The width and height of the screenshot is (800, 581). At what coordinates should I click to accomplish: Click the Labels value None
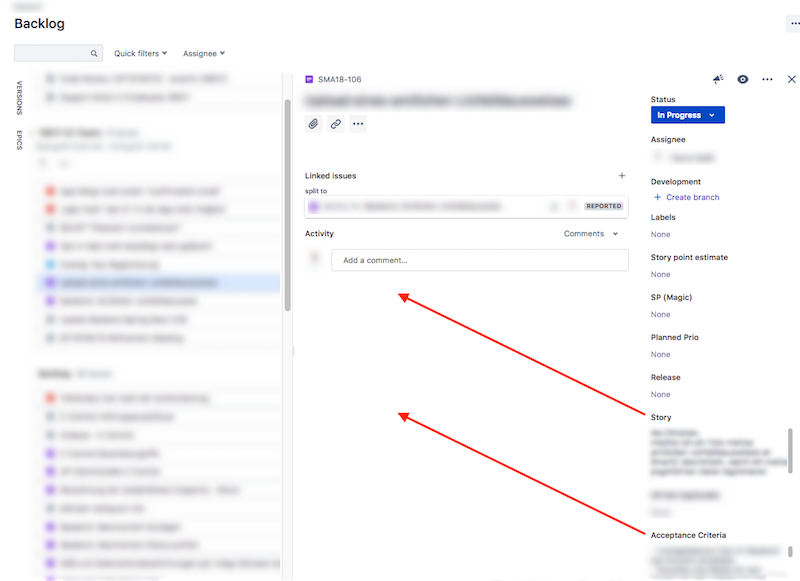660,235
